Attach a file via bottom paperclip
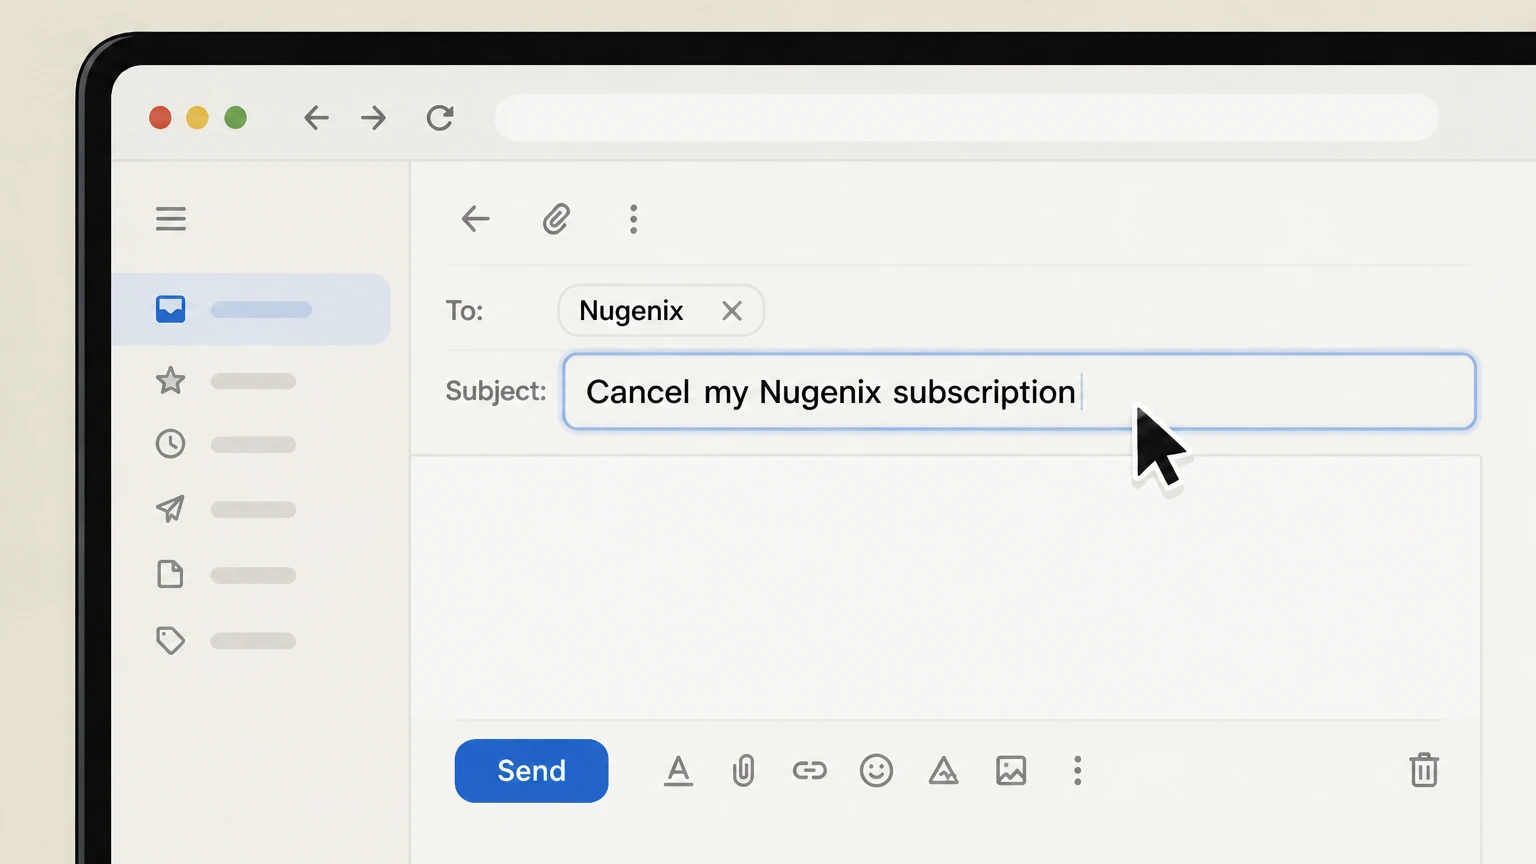This screenshot has height=864, width=1536. click(x=743, y=771)
